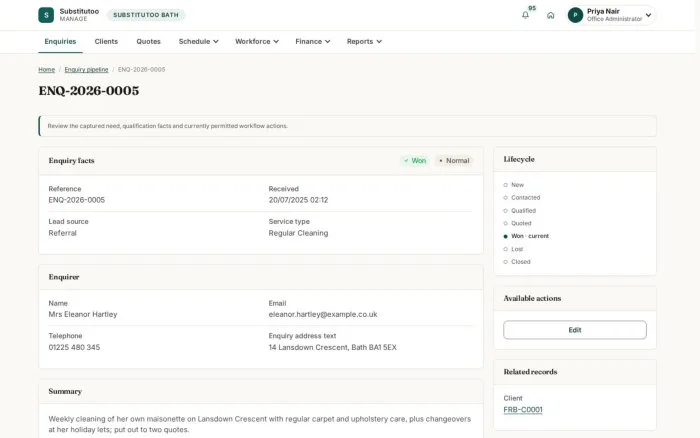700x438 pixels.
Task: Open related client FRB-C0001 link
Action: coord(523,410)
